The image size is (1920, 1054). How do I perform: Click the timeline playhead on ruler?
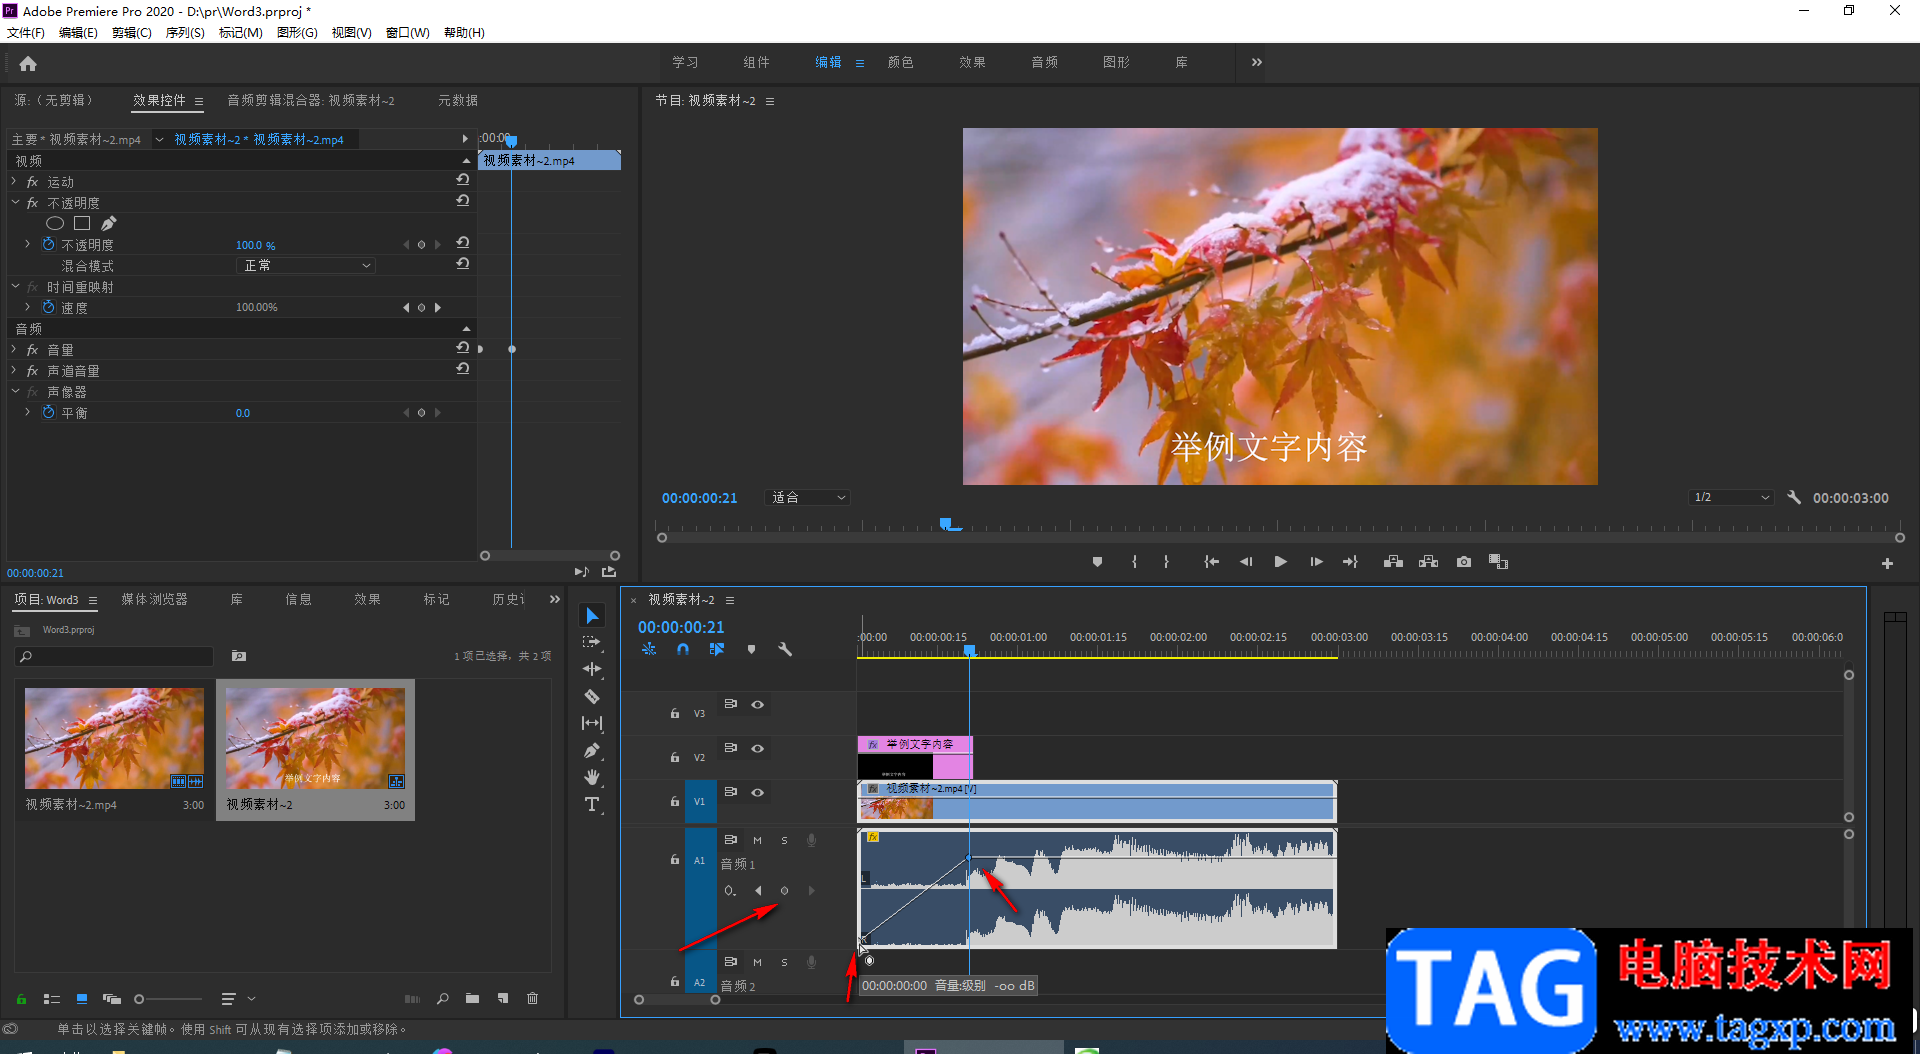[969, 650]
